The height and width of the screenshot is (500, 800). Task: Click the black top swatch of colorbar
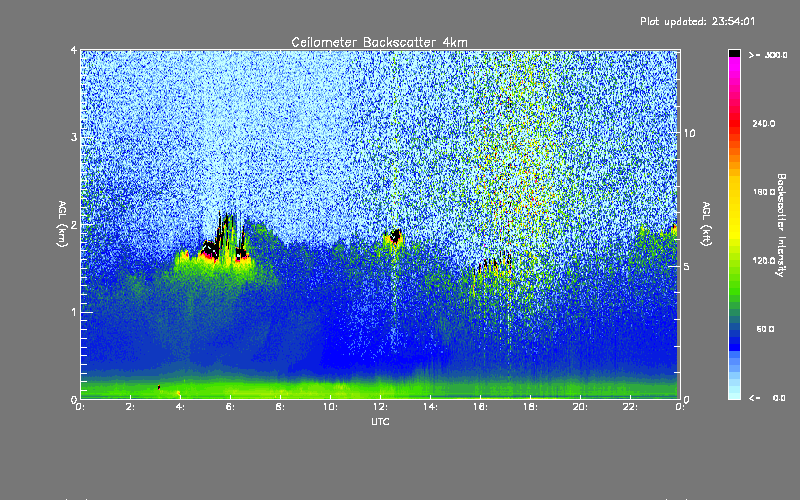734,53
